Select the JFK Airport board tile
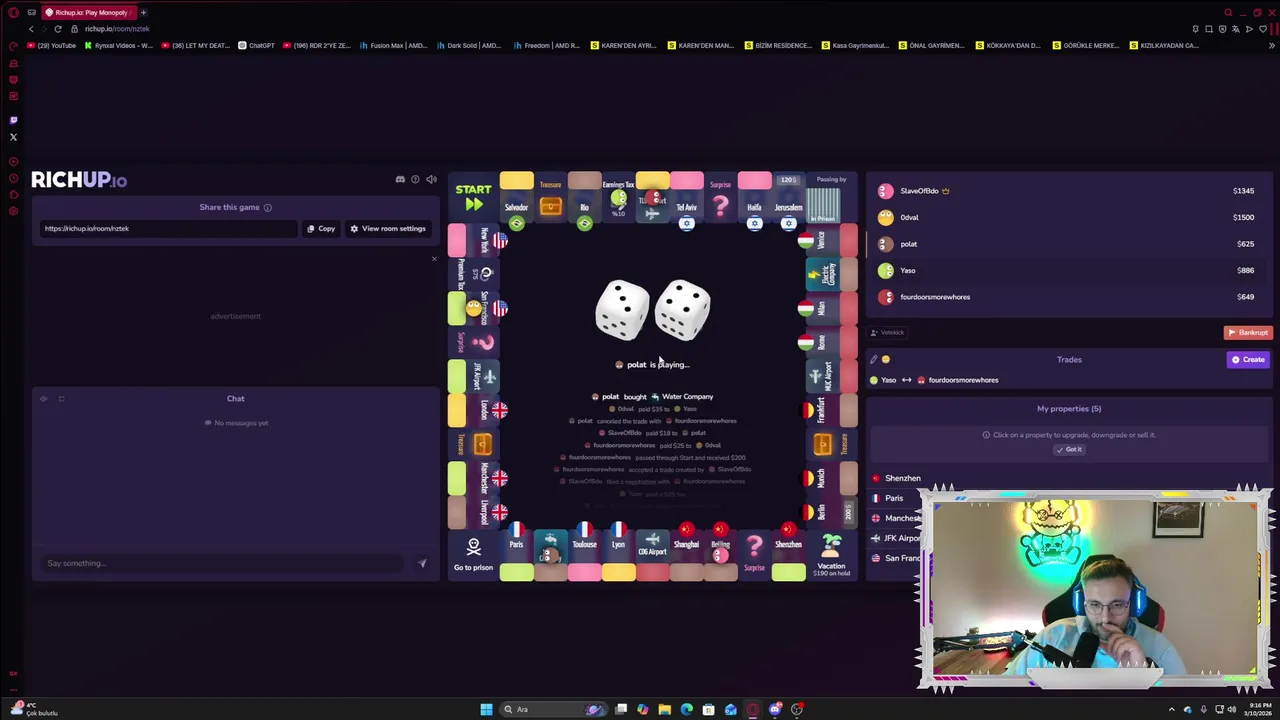The height and width of the screenshot is (720, 1280). coord(473,376)
